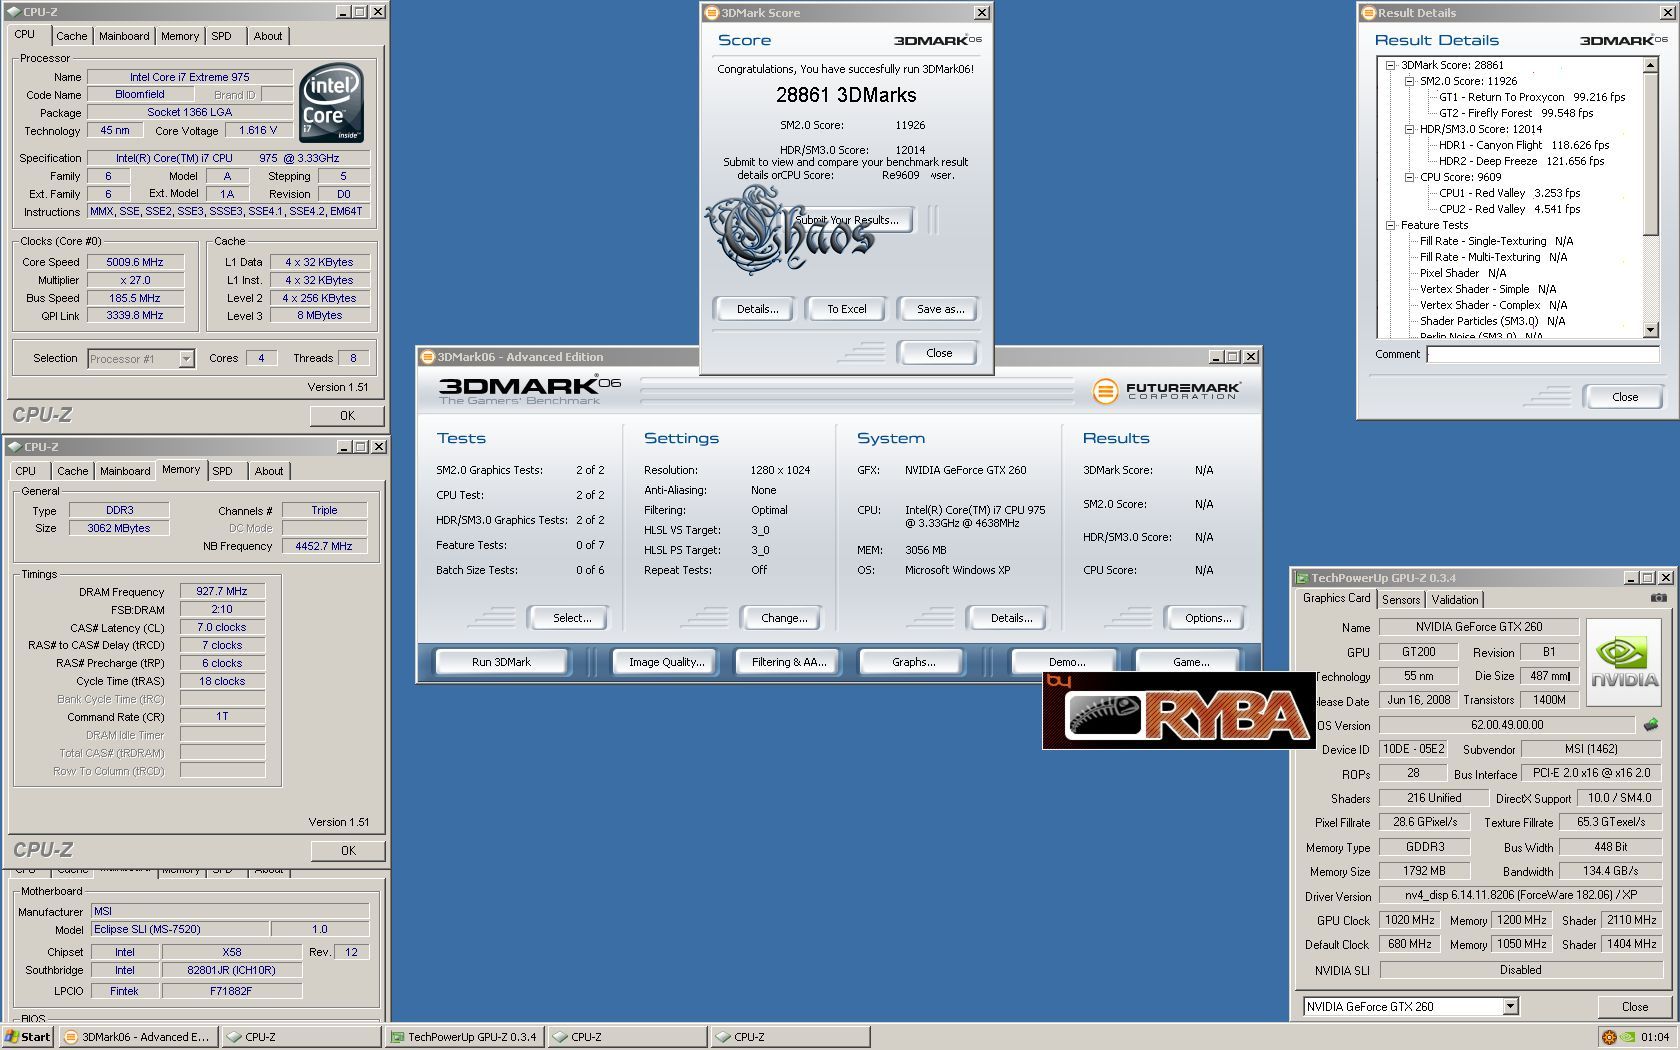Select the CPU1 - Red Valley result
Image resolution: width=1680 pixels, height=1050 pixels.
1510,193
